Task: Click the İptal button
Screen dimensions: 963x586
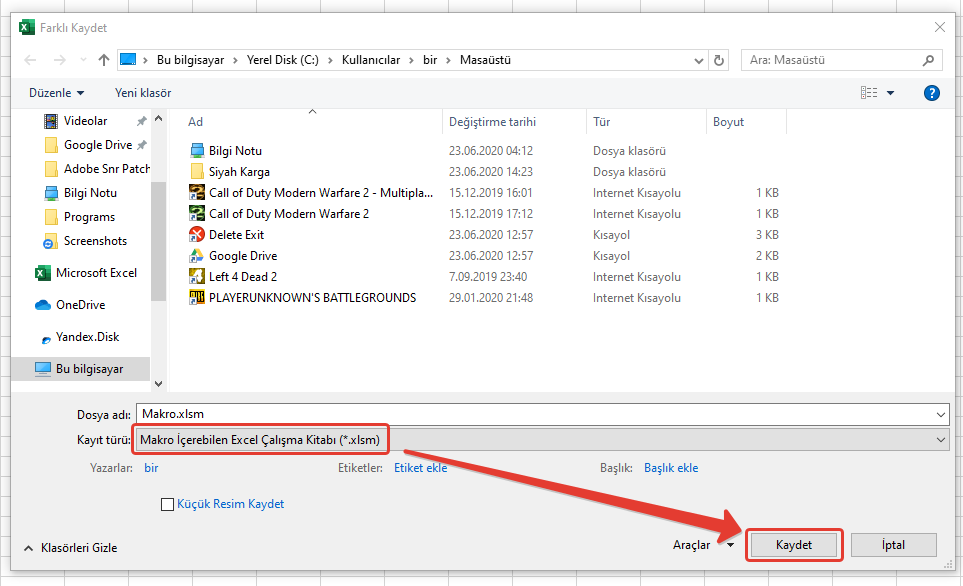Action: coord(893,545)
